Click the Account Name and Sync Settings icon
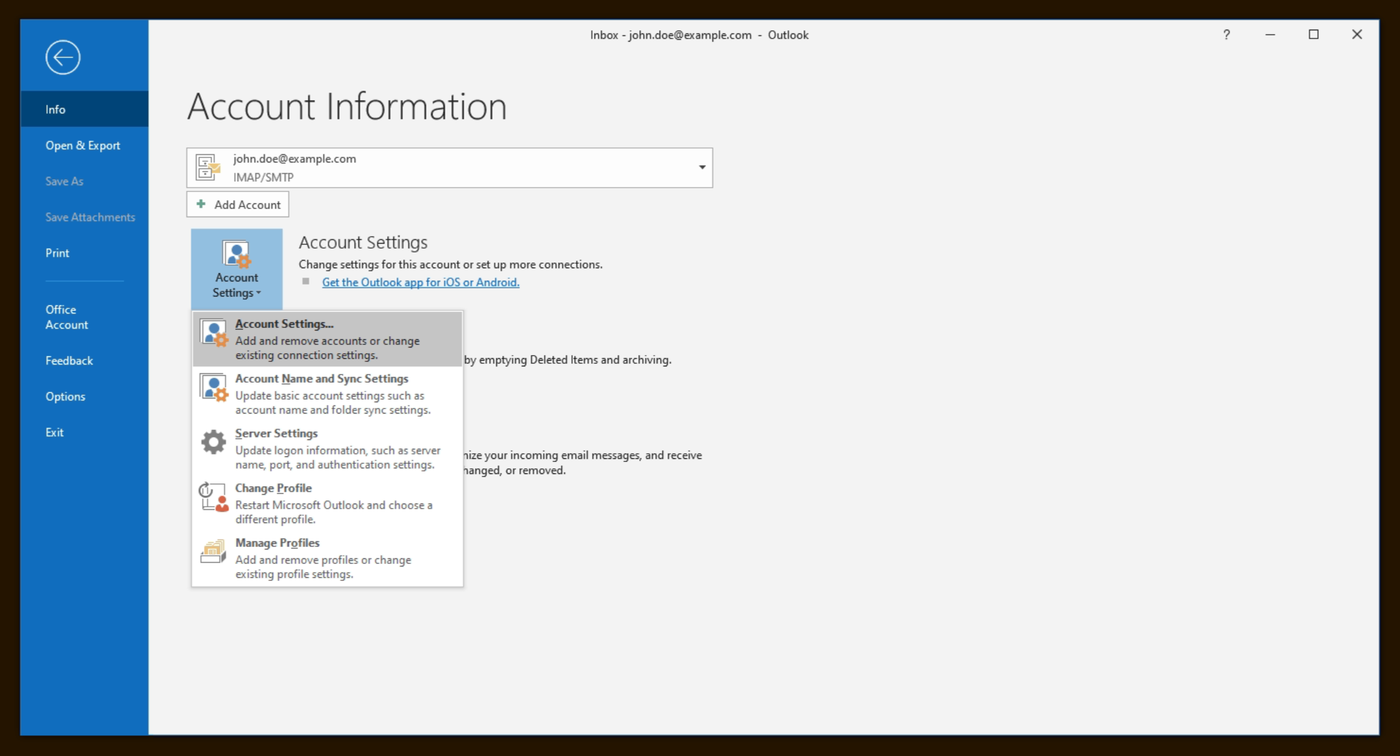This screenshot has width=1400, height=756. [214, 388]
